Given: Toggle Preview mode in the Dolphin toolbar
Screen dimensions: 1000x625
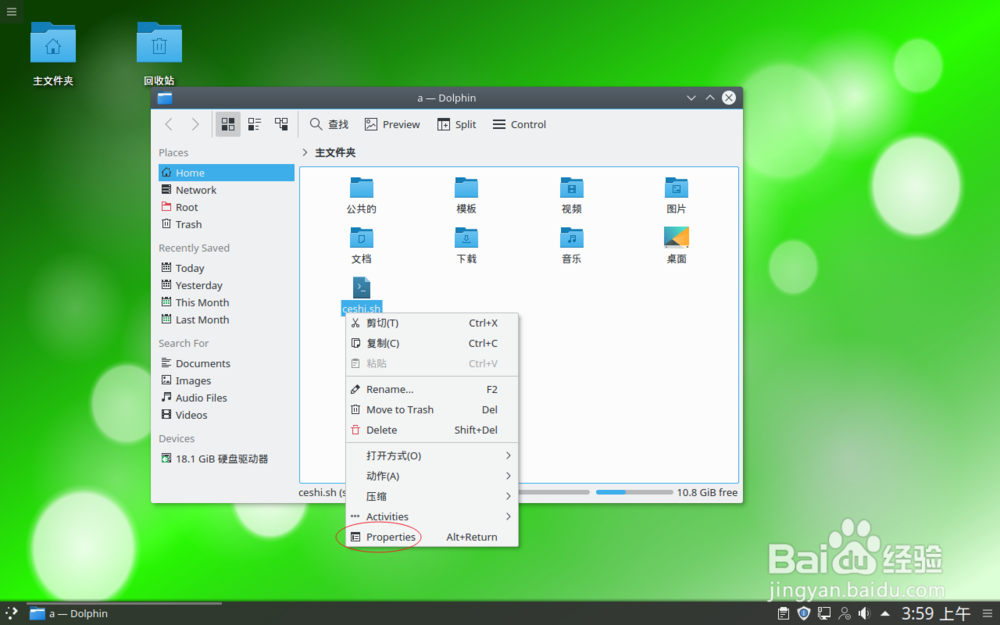Looking at the screenshot, I should point(392,124).
